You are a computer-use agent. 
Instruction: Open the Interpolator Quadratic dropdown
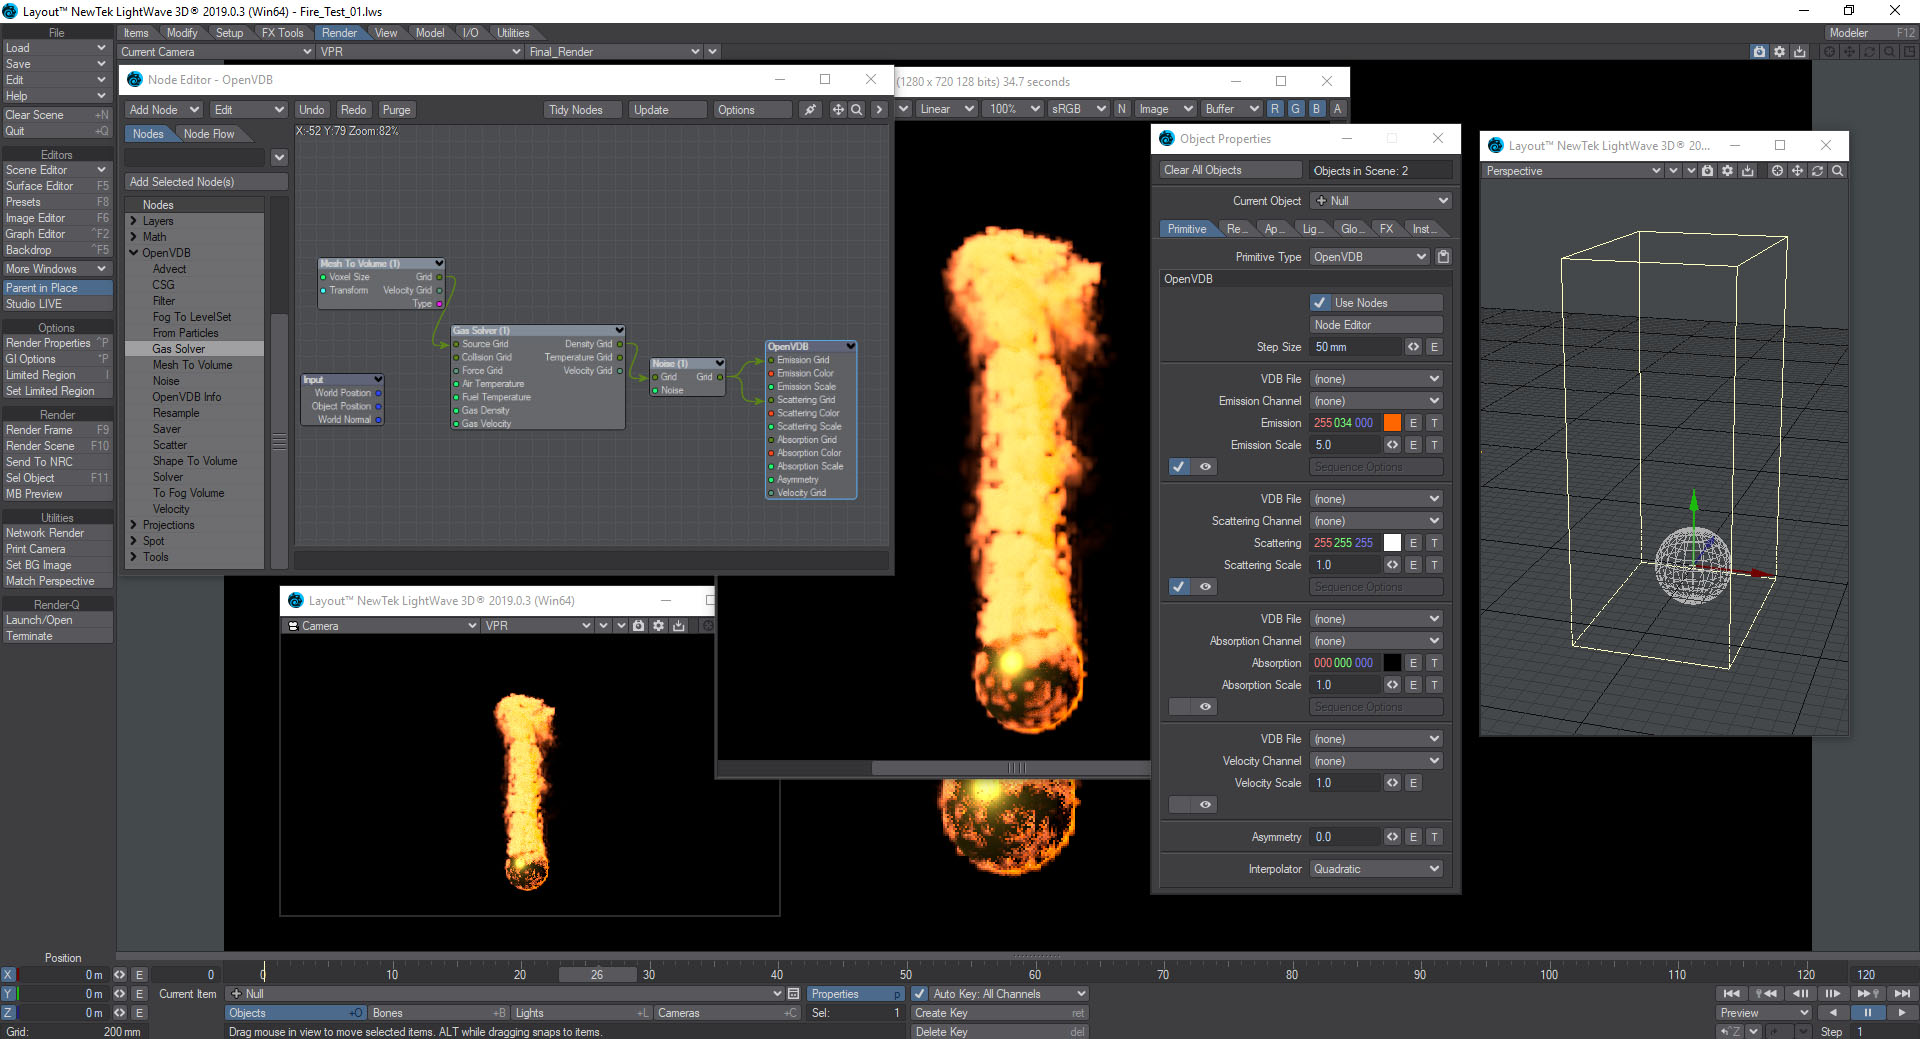point(1376,869)
